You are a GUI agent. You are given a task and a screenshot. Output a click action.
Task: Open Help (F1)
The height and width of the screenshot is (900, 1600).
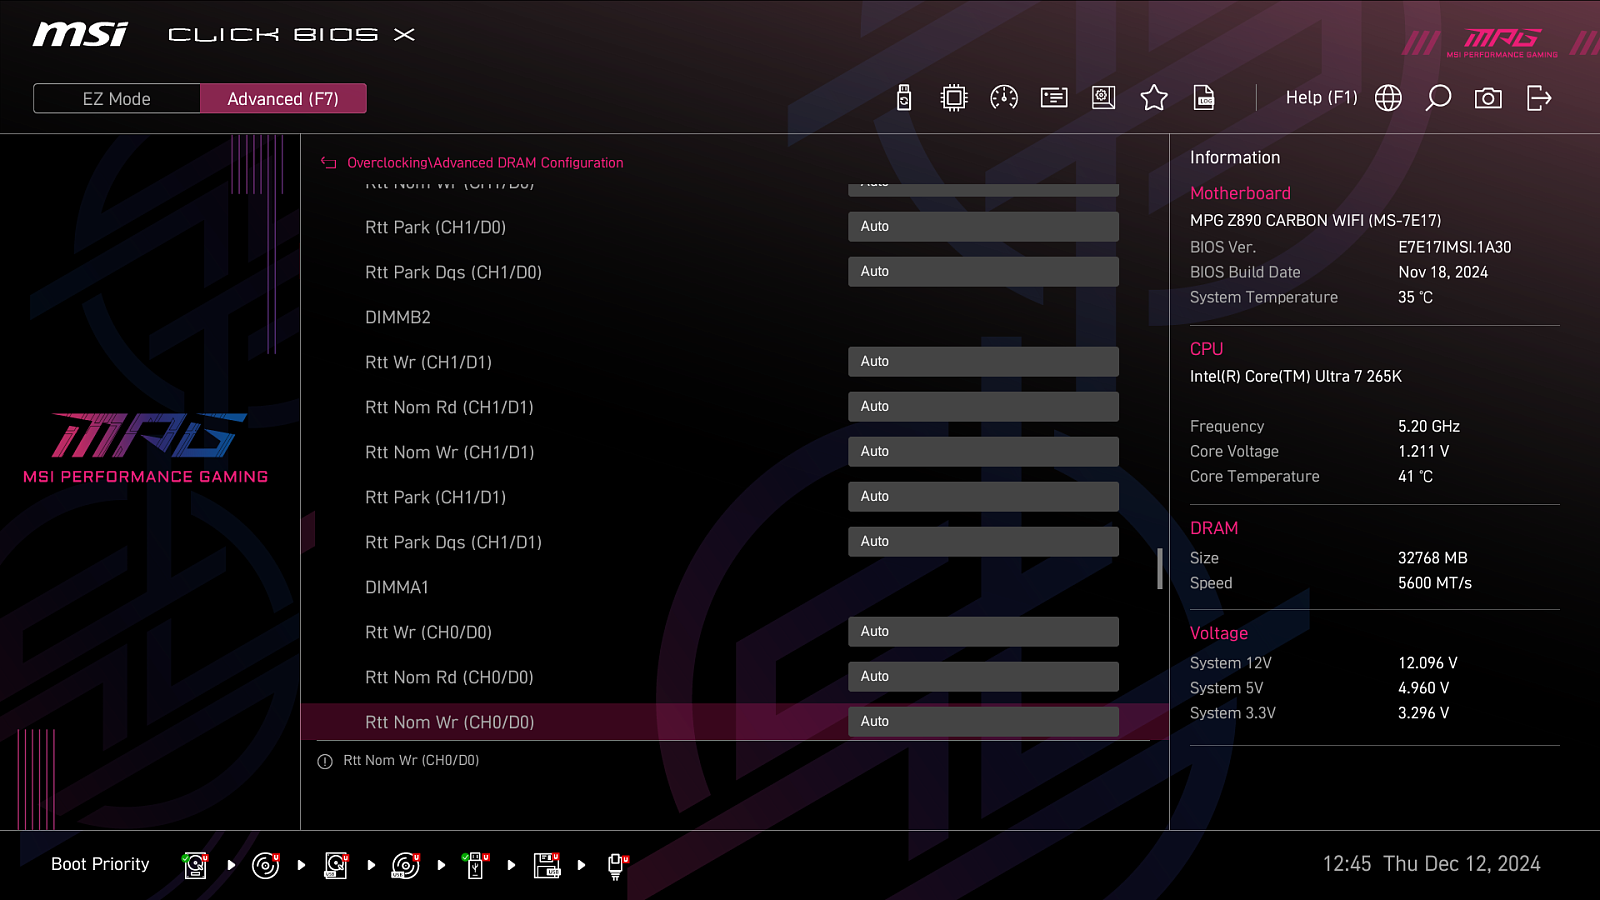click(1321, 98)
